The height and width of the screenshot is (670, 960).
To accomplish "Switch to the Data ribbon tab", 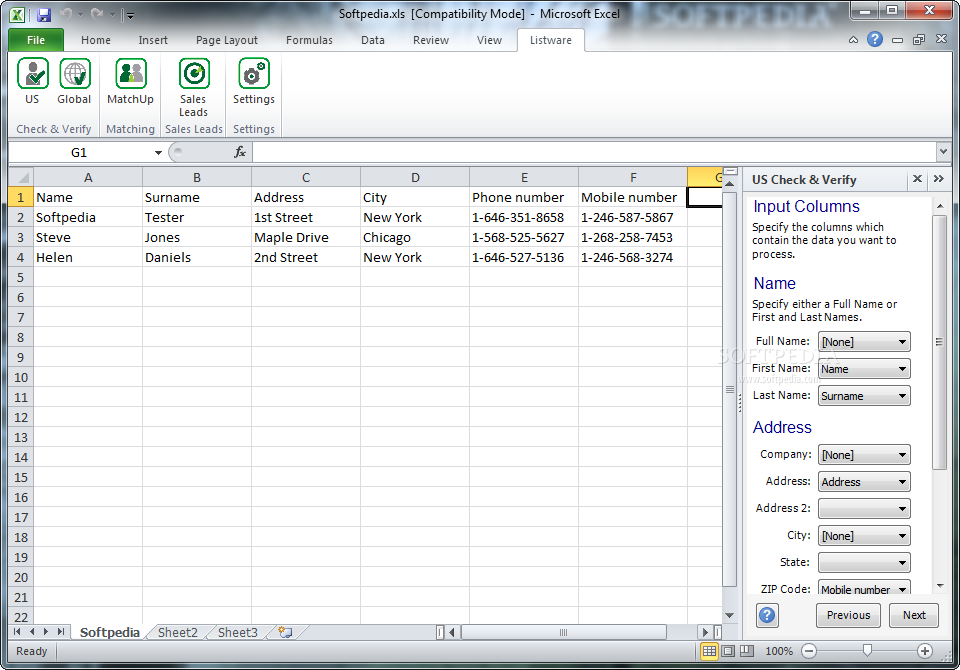I will tap(373, 40).
